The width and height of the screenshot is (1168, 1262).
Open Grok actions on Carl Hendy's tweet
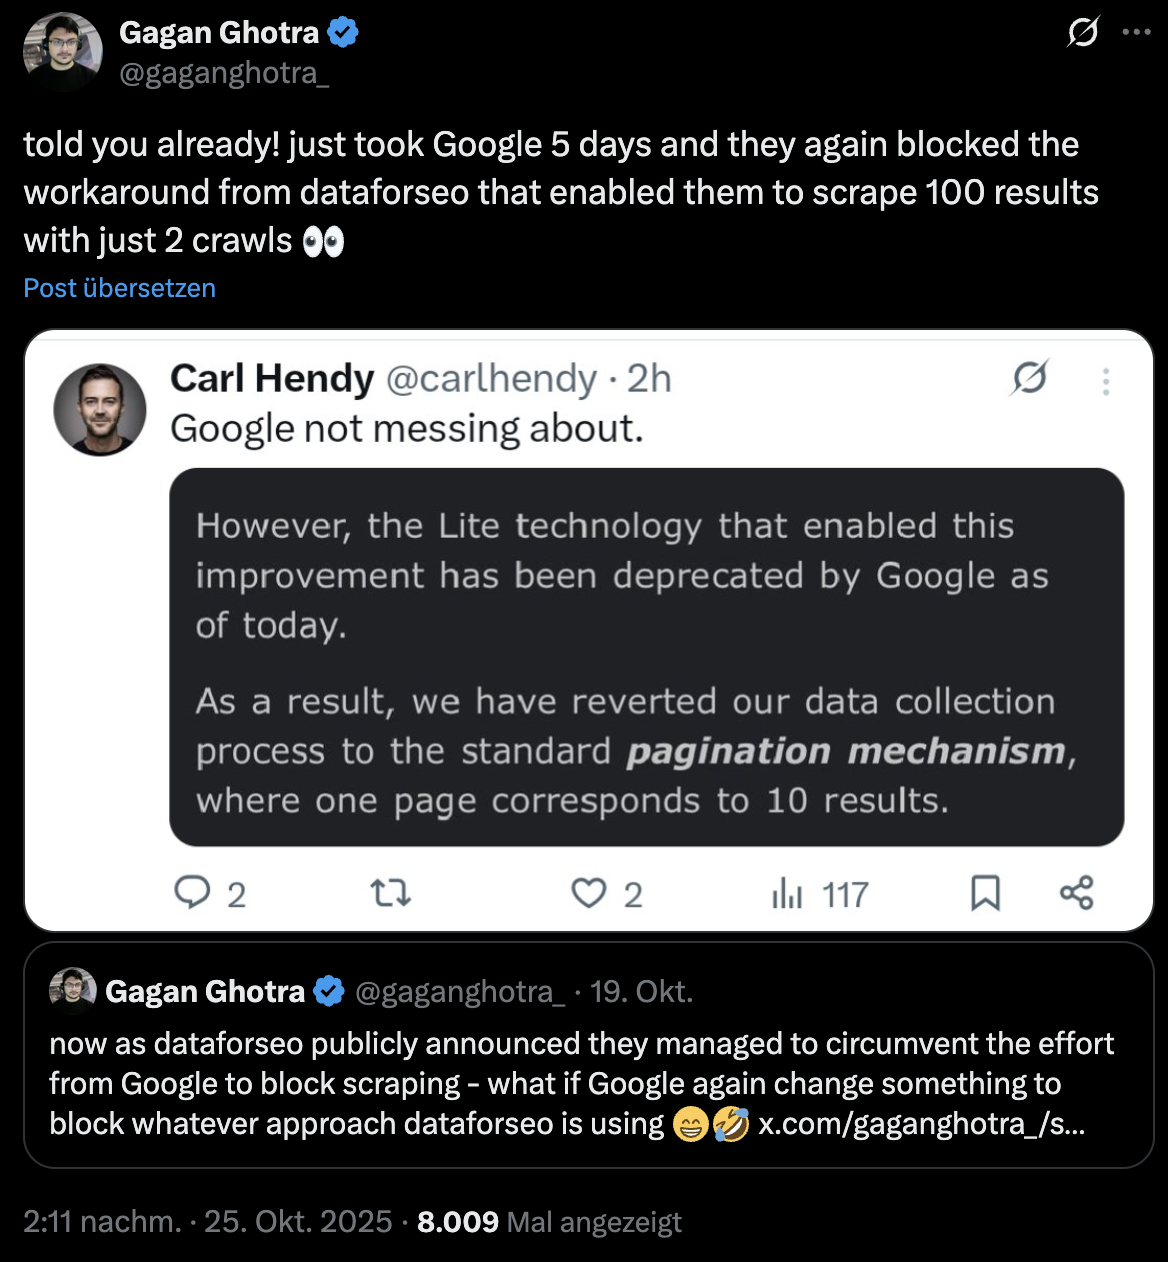pos(1031,378)
